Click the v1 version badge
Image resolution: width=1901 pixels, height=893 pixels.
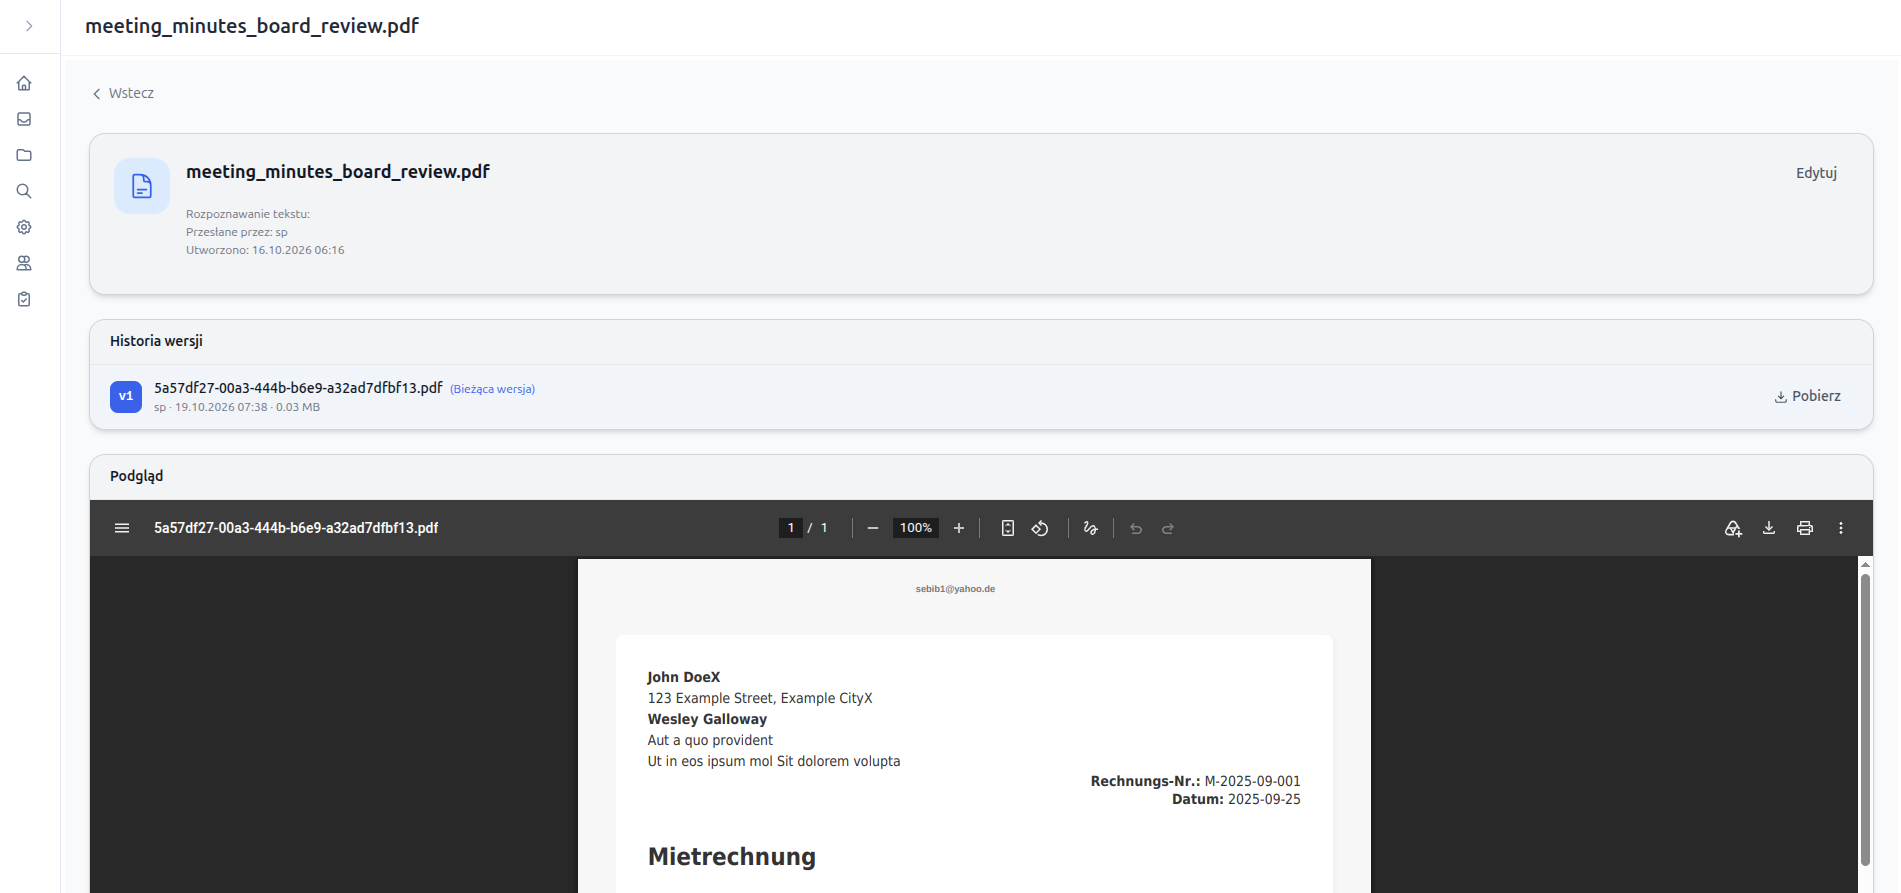(x=126, y=397)
